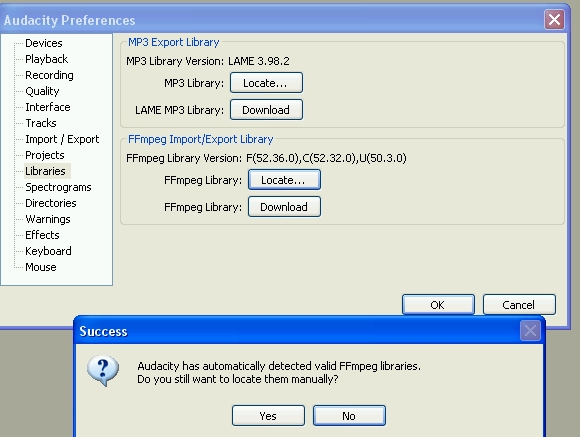Click Locate button for MP3 Library

tap(266, 83)
